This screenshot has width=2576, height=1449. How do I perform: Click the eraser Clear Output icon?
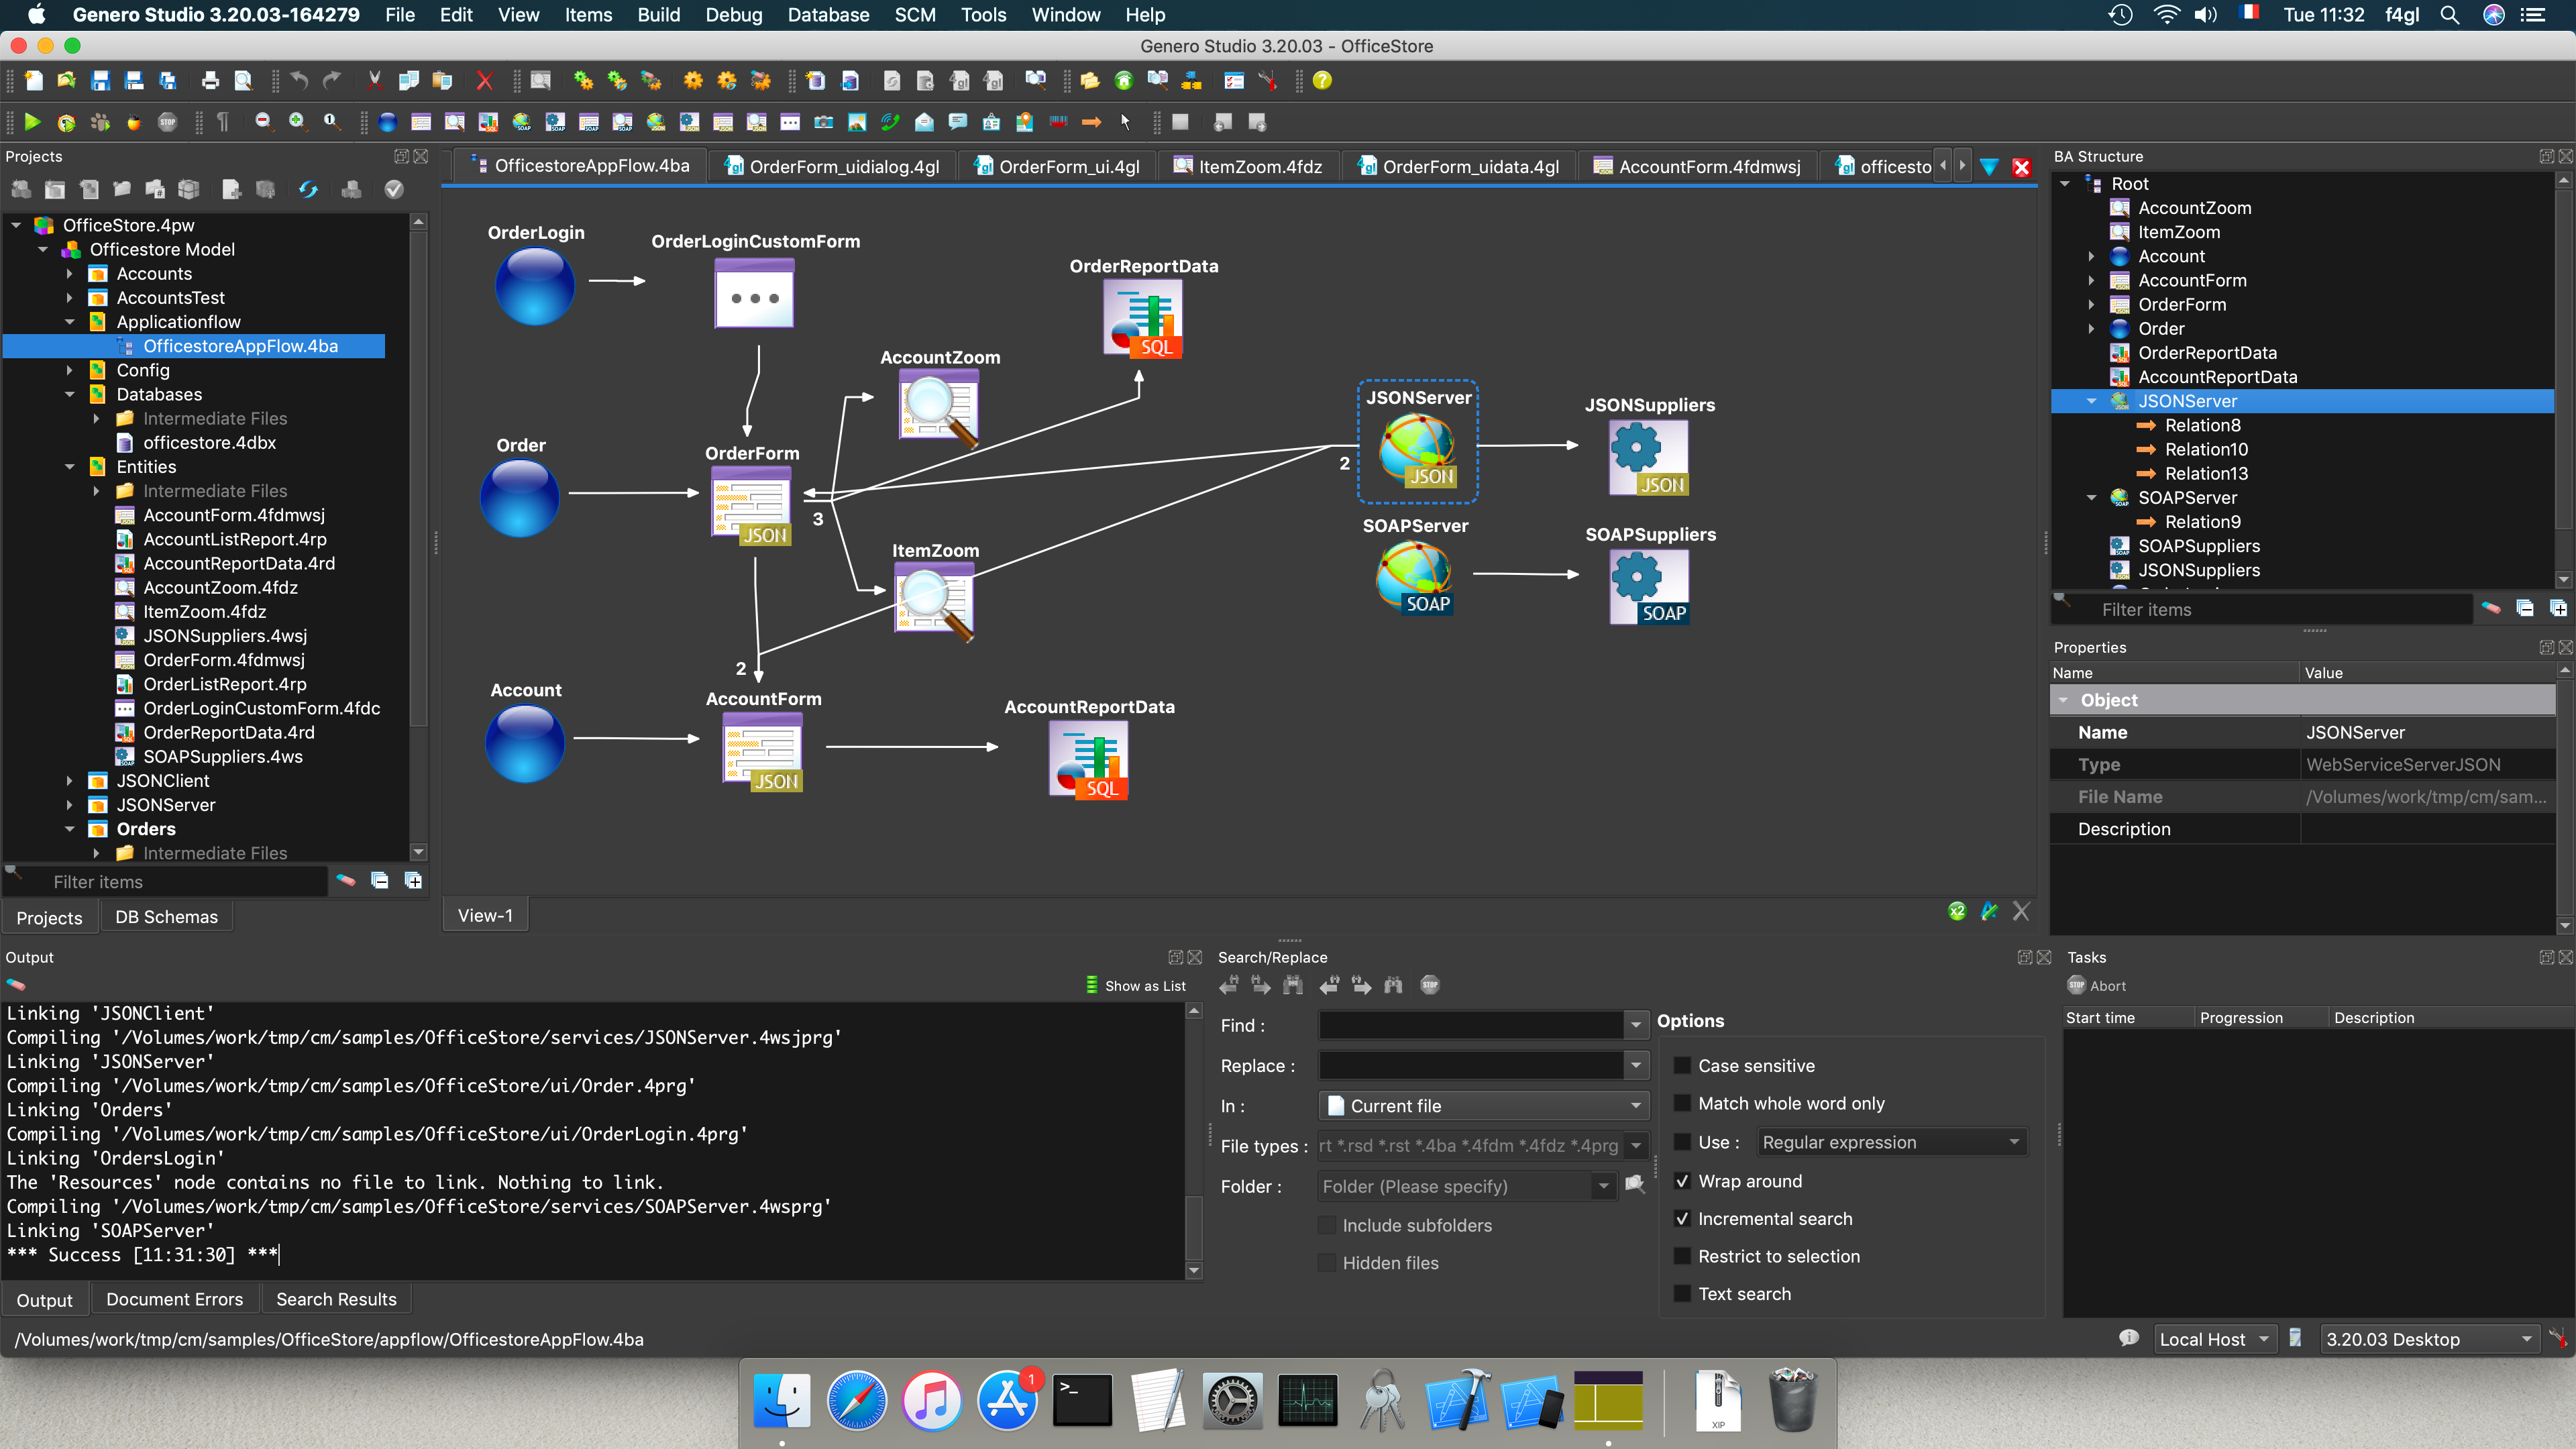pyautogui.click(x=16, y=985)
